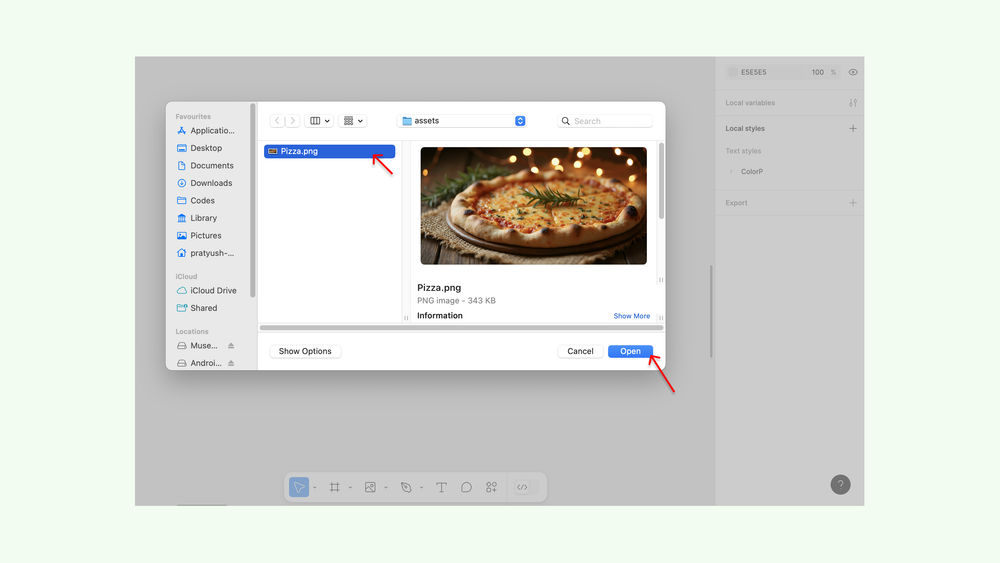Select the Muse... volume in Locations
1000x563 pixels.
(x=198, y=346)
